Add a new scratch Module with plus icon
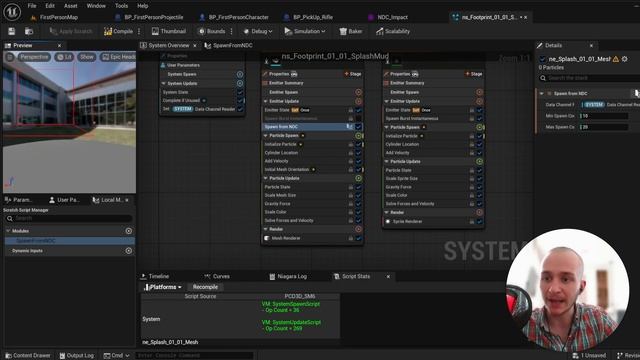Screen dimensions: 640x360 (129, 231)
